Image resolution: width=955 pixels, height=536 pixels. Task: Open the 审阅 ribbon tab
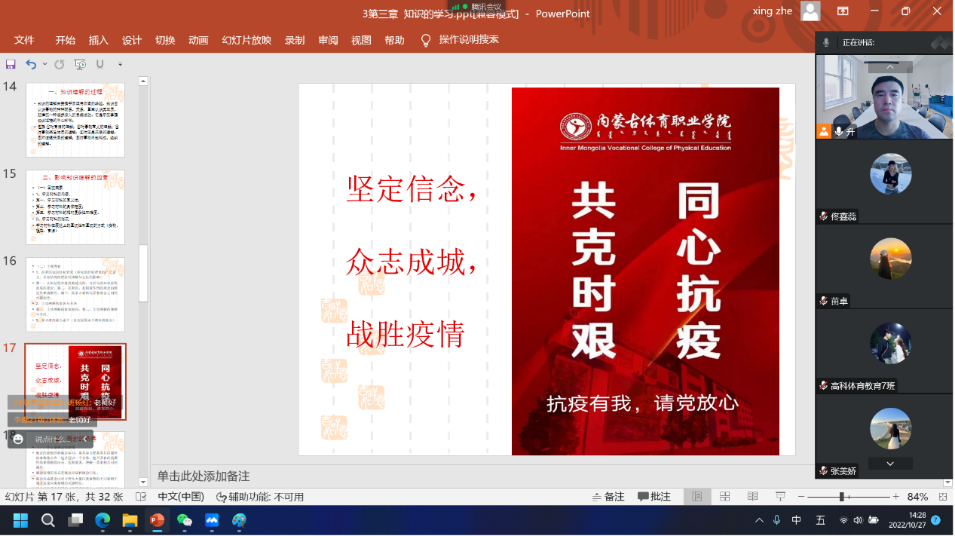[x=328, y=40]
